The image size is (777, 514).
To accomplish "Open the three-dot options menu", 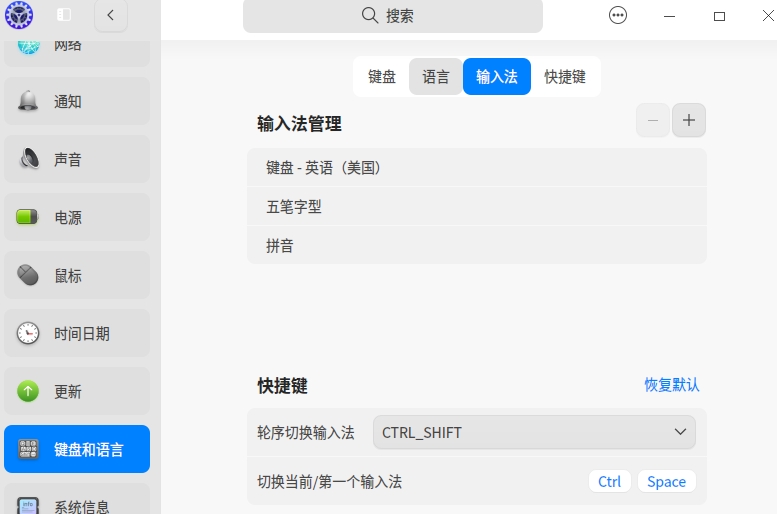I will (617, 15).
